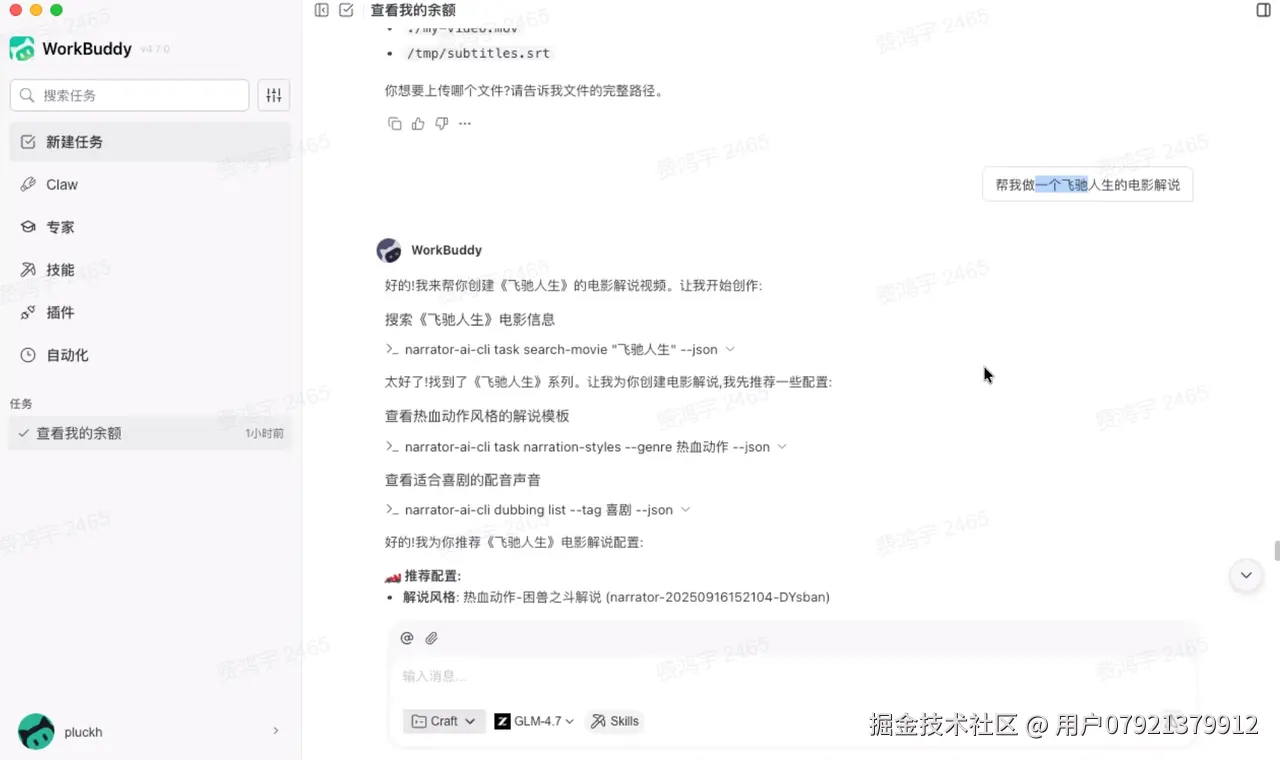Screen dimensions: 1280x760
Task: Open the Craft mode dropdown
Action: point(444,721)
